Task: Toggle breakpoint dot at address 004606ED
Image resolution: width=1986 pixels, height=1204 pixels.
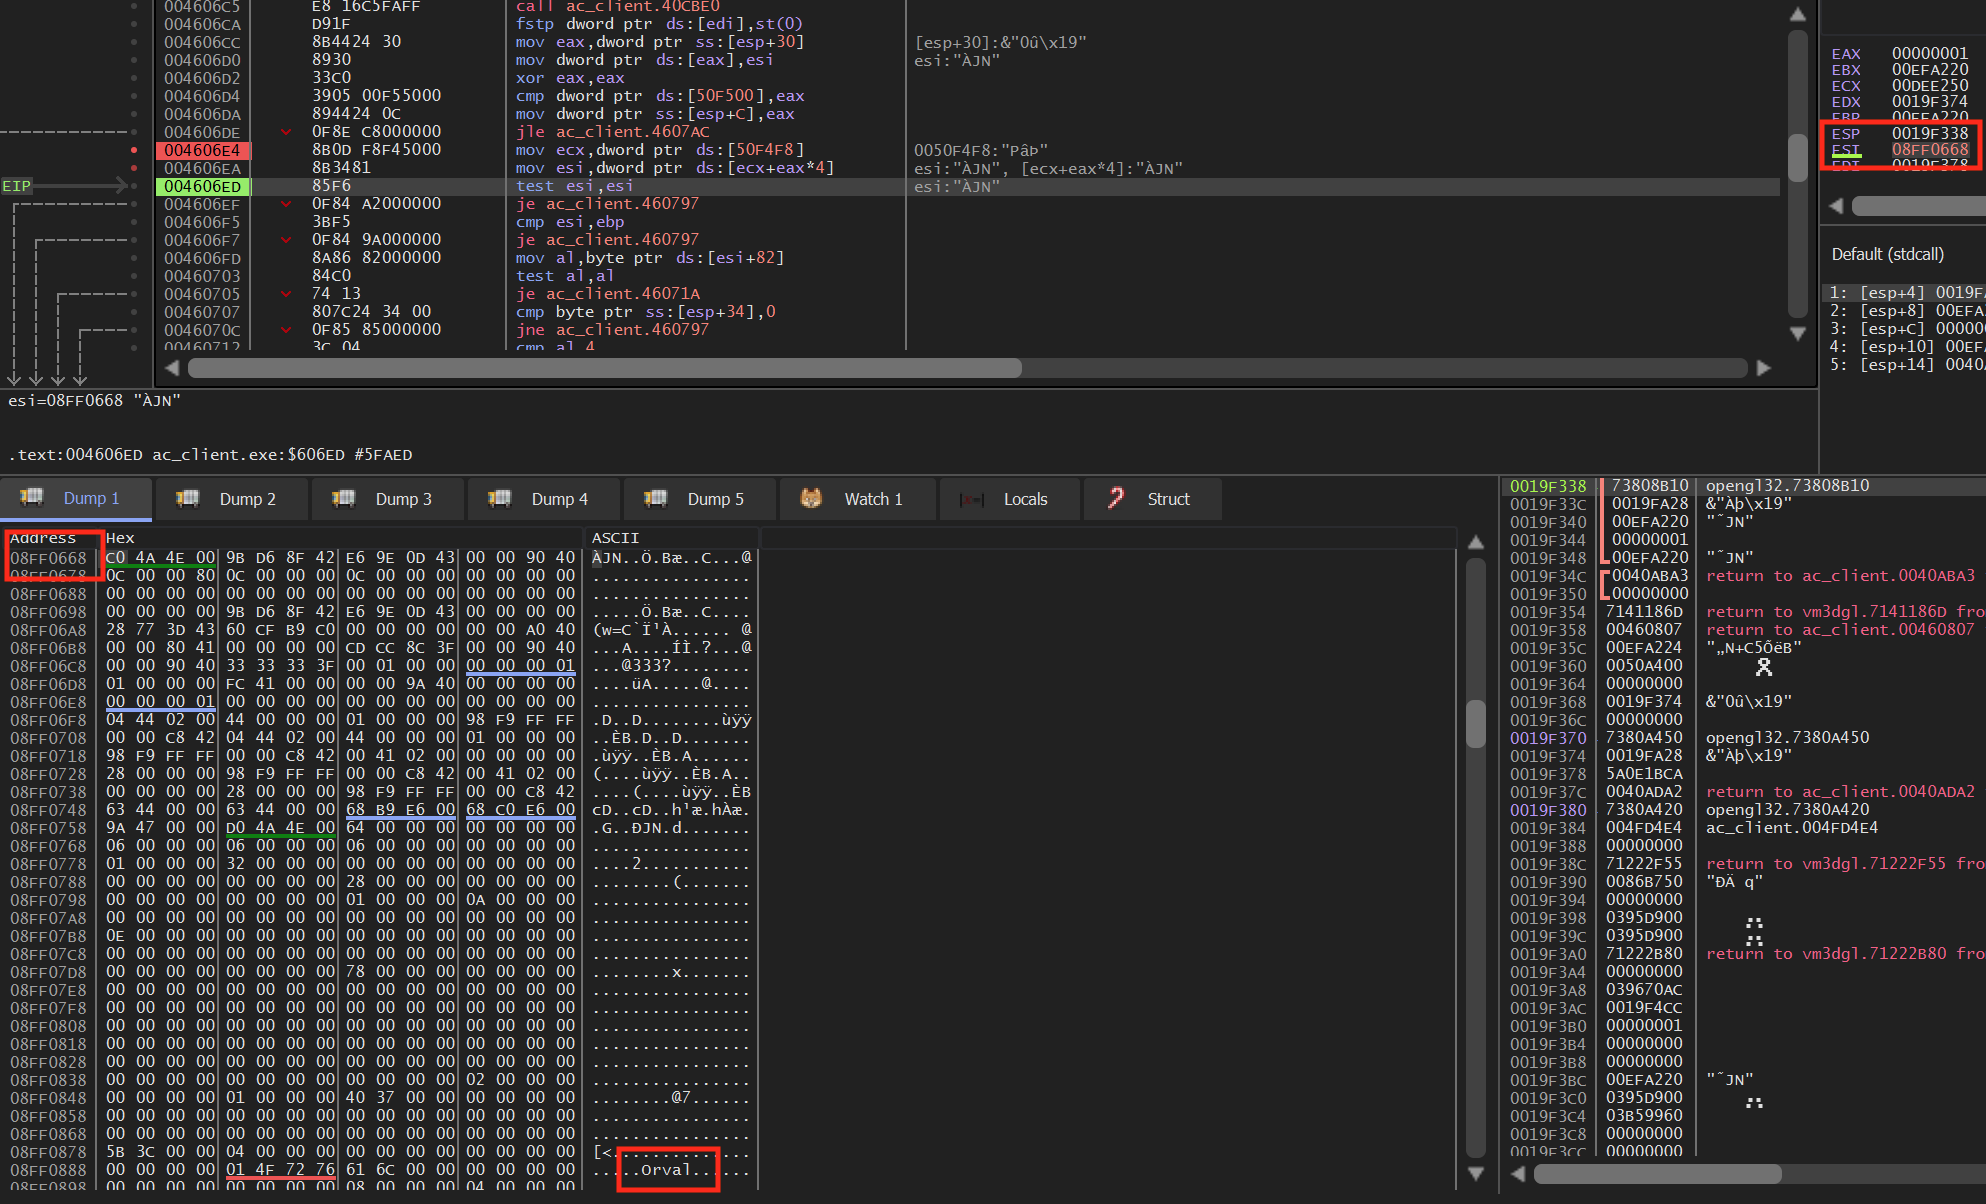Action: (x=134, y=186)
